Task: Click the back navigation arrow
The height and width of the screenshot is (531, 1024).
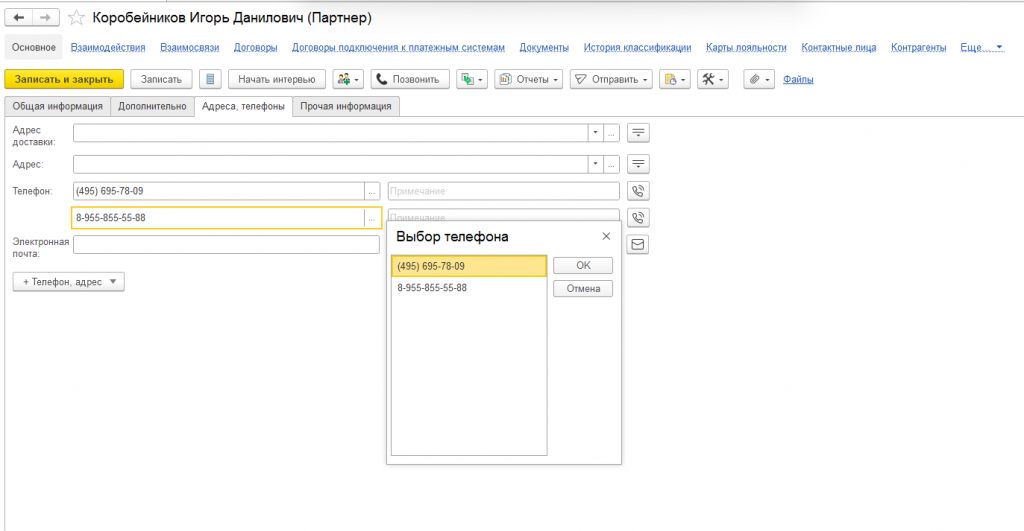Action: click(19, 18)
